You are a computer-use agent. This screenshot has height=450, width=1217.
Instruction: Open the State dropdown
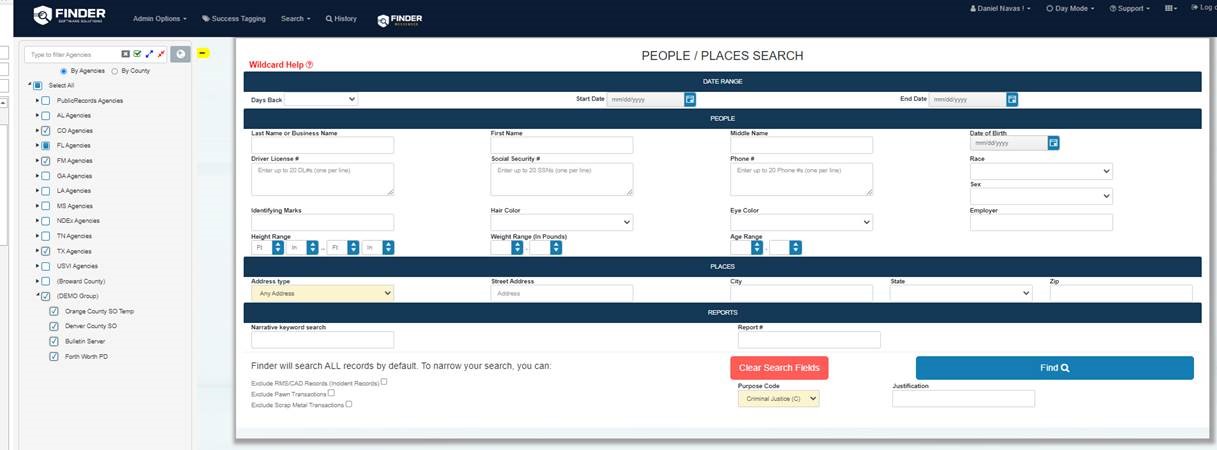point(961,293)
